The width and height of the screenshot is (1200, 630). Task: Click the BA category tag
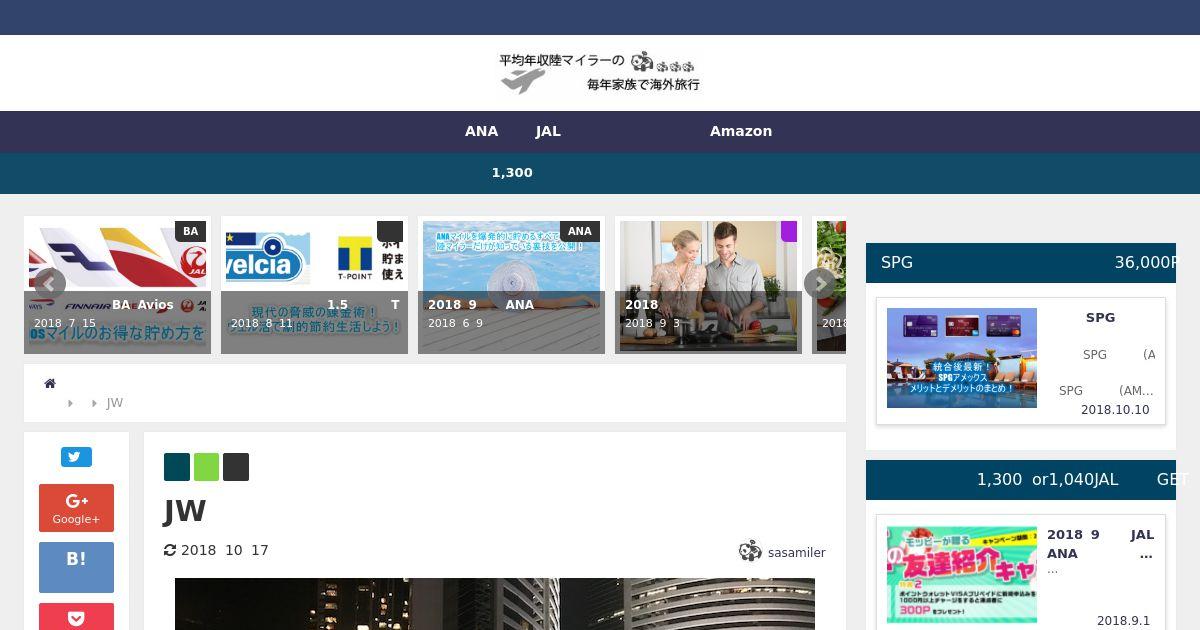pyautogui.click(x=190, y=231)
